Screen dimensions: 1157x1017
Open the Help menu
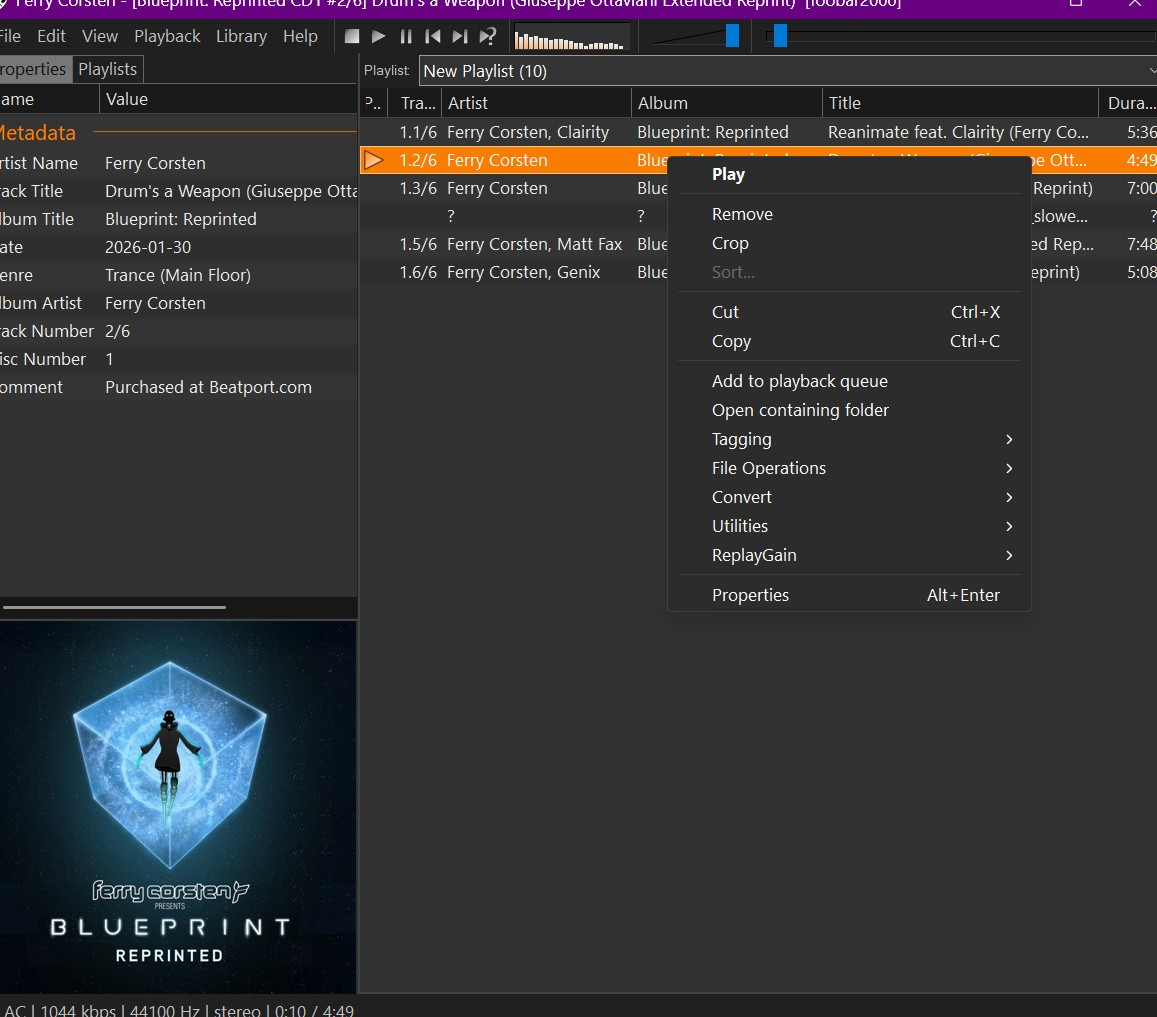pyautogui.click(x=300, y=36)
